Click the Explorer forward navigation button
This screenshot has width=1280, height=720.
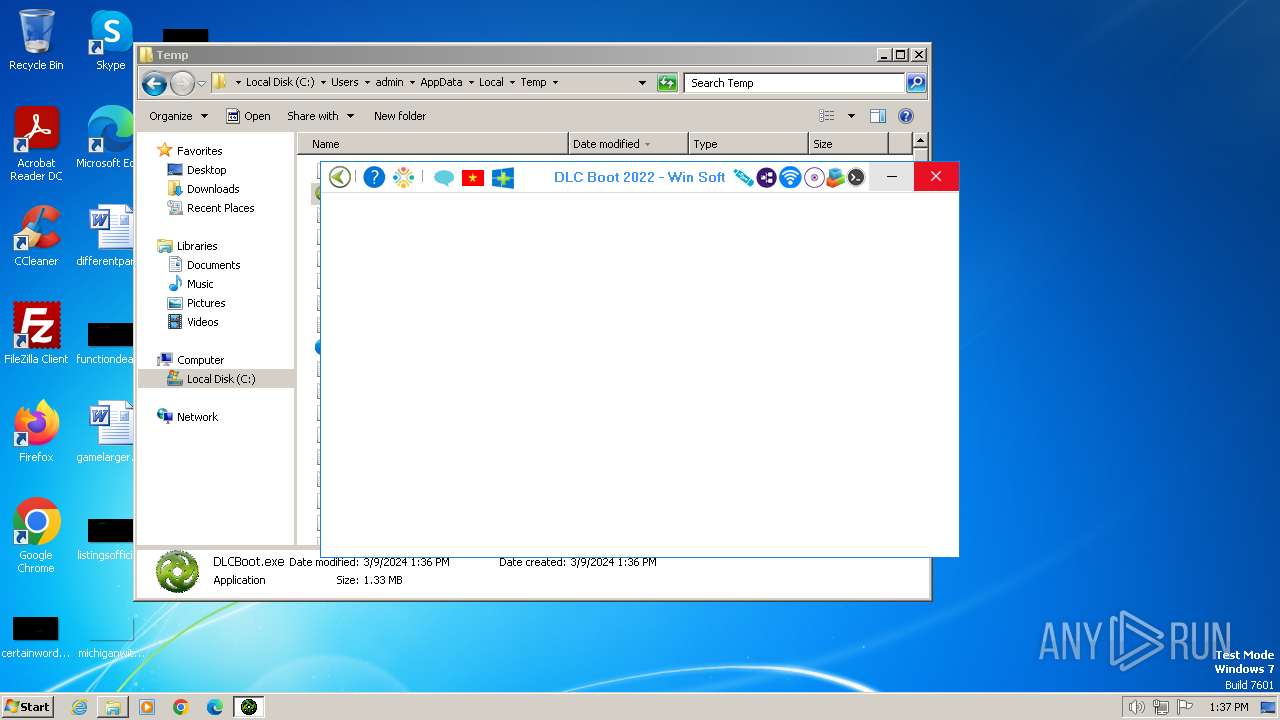pos(182,83)
